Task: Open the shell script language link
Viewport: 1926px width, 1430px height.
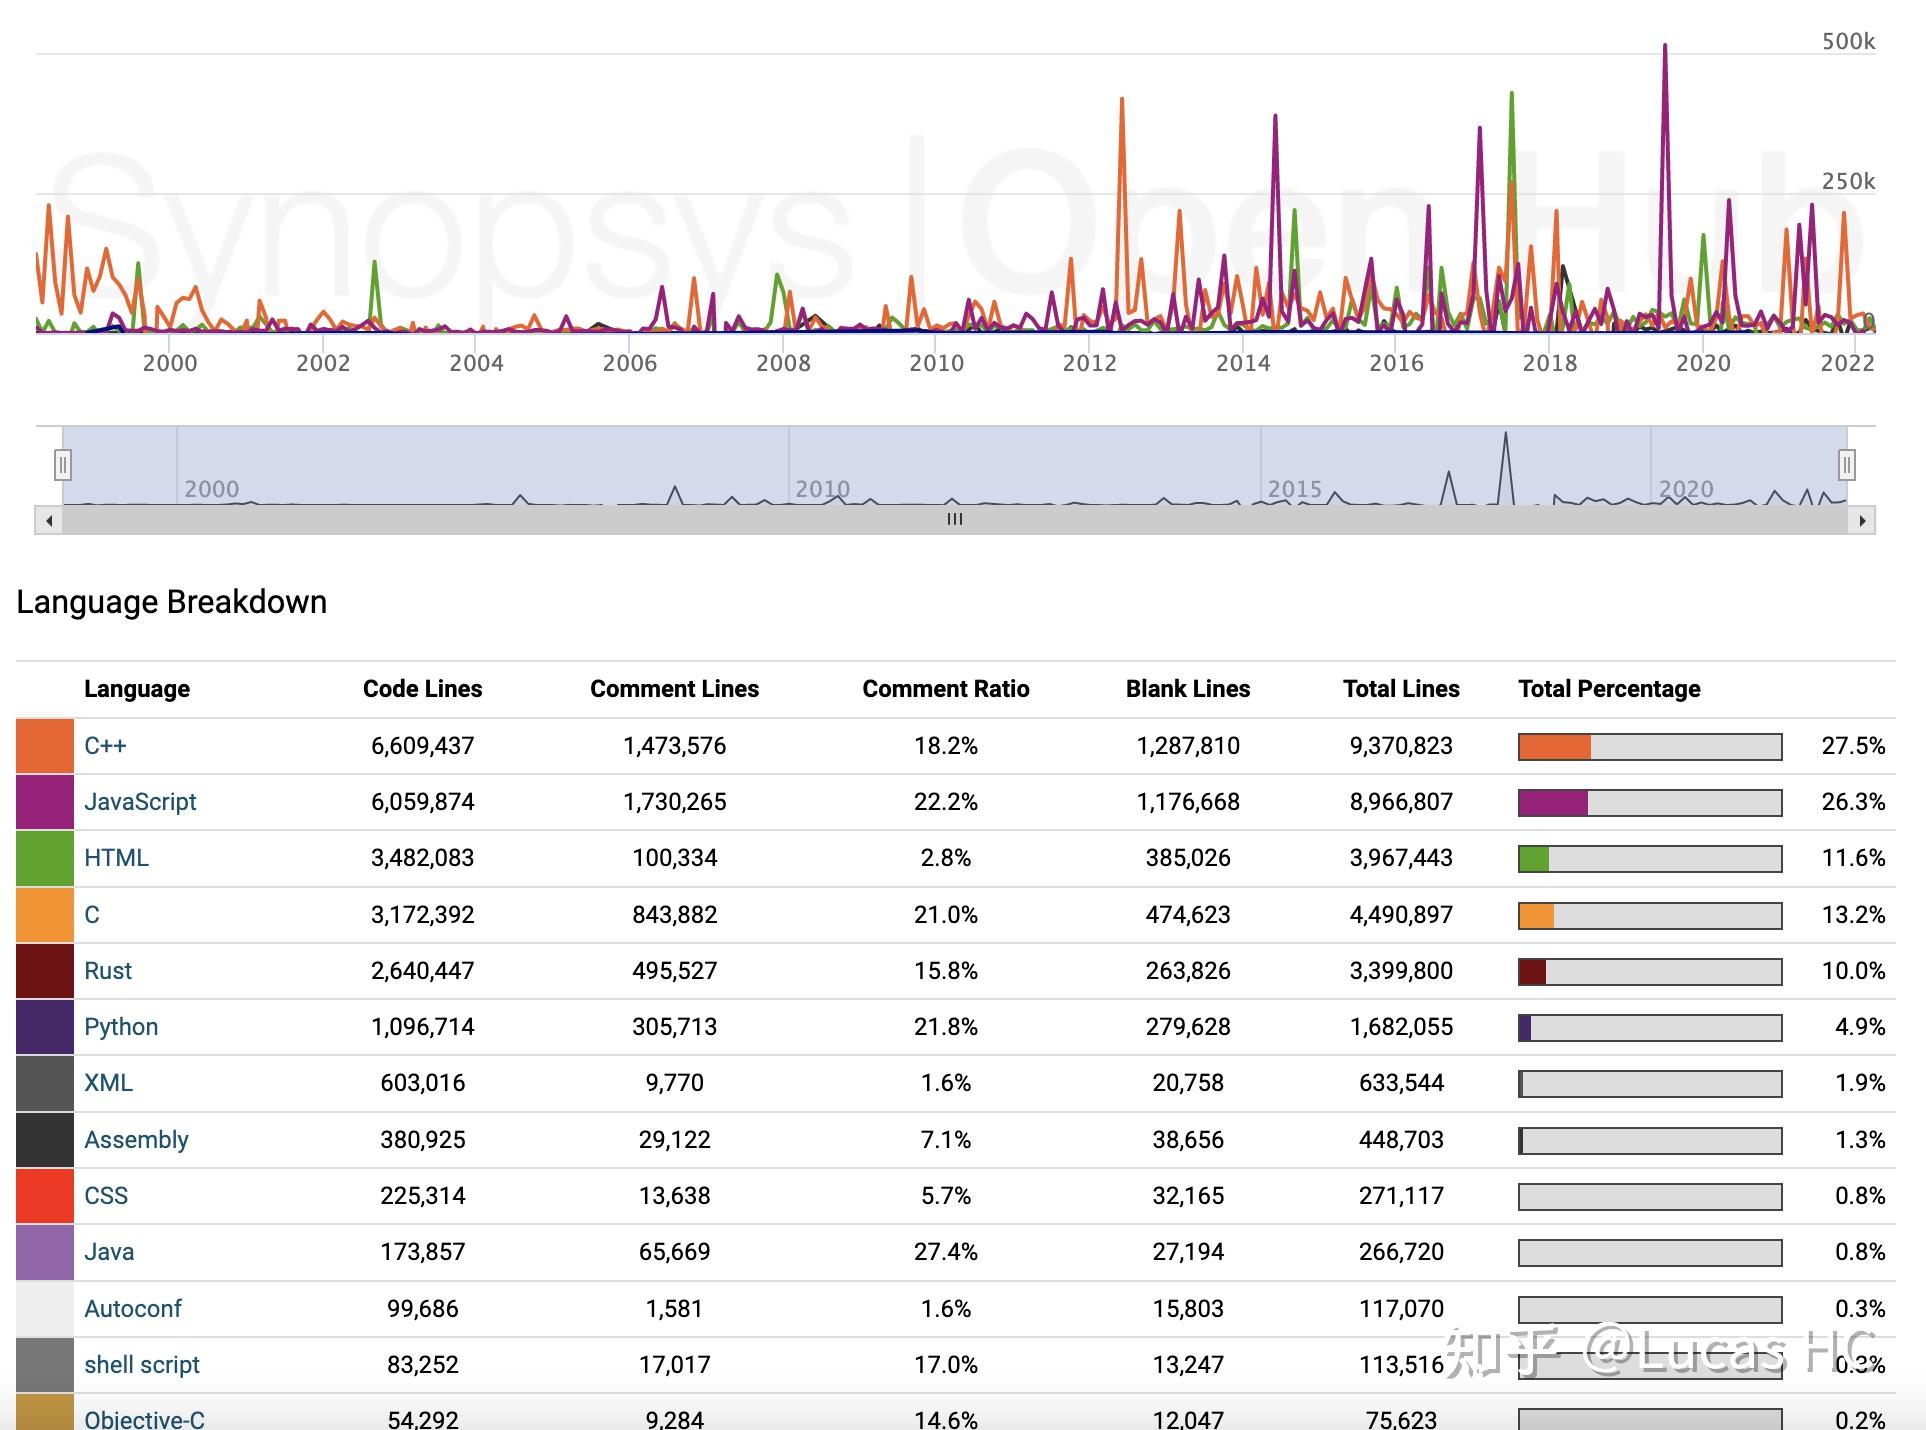Action: pos(142,1365)
